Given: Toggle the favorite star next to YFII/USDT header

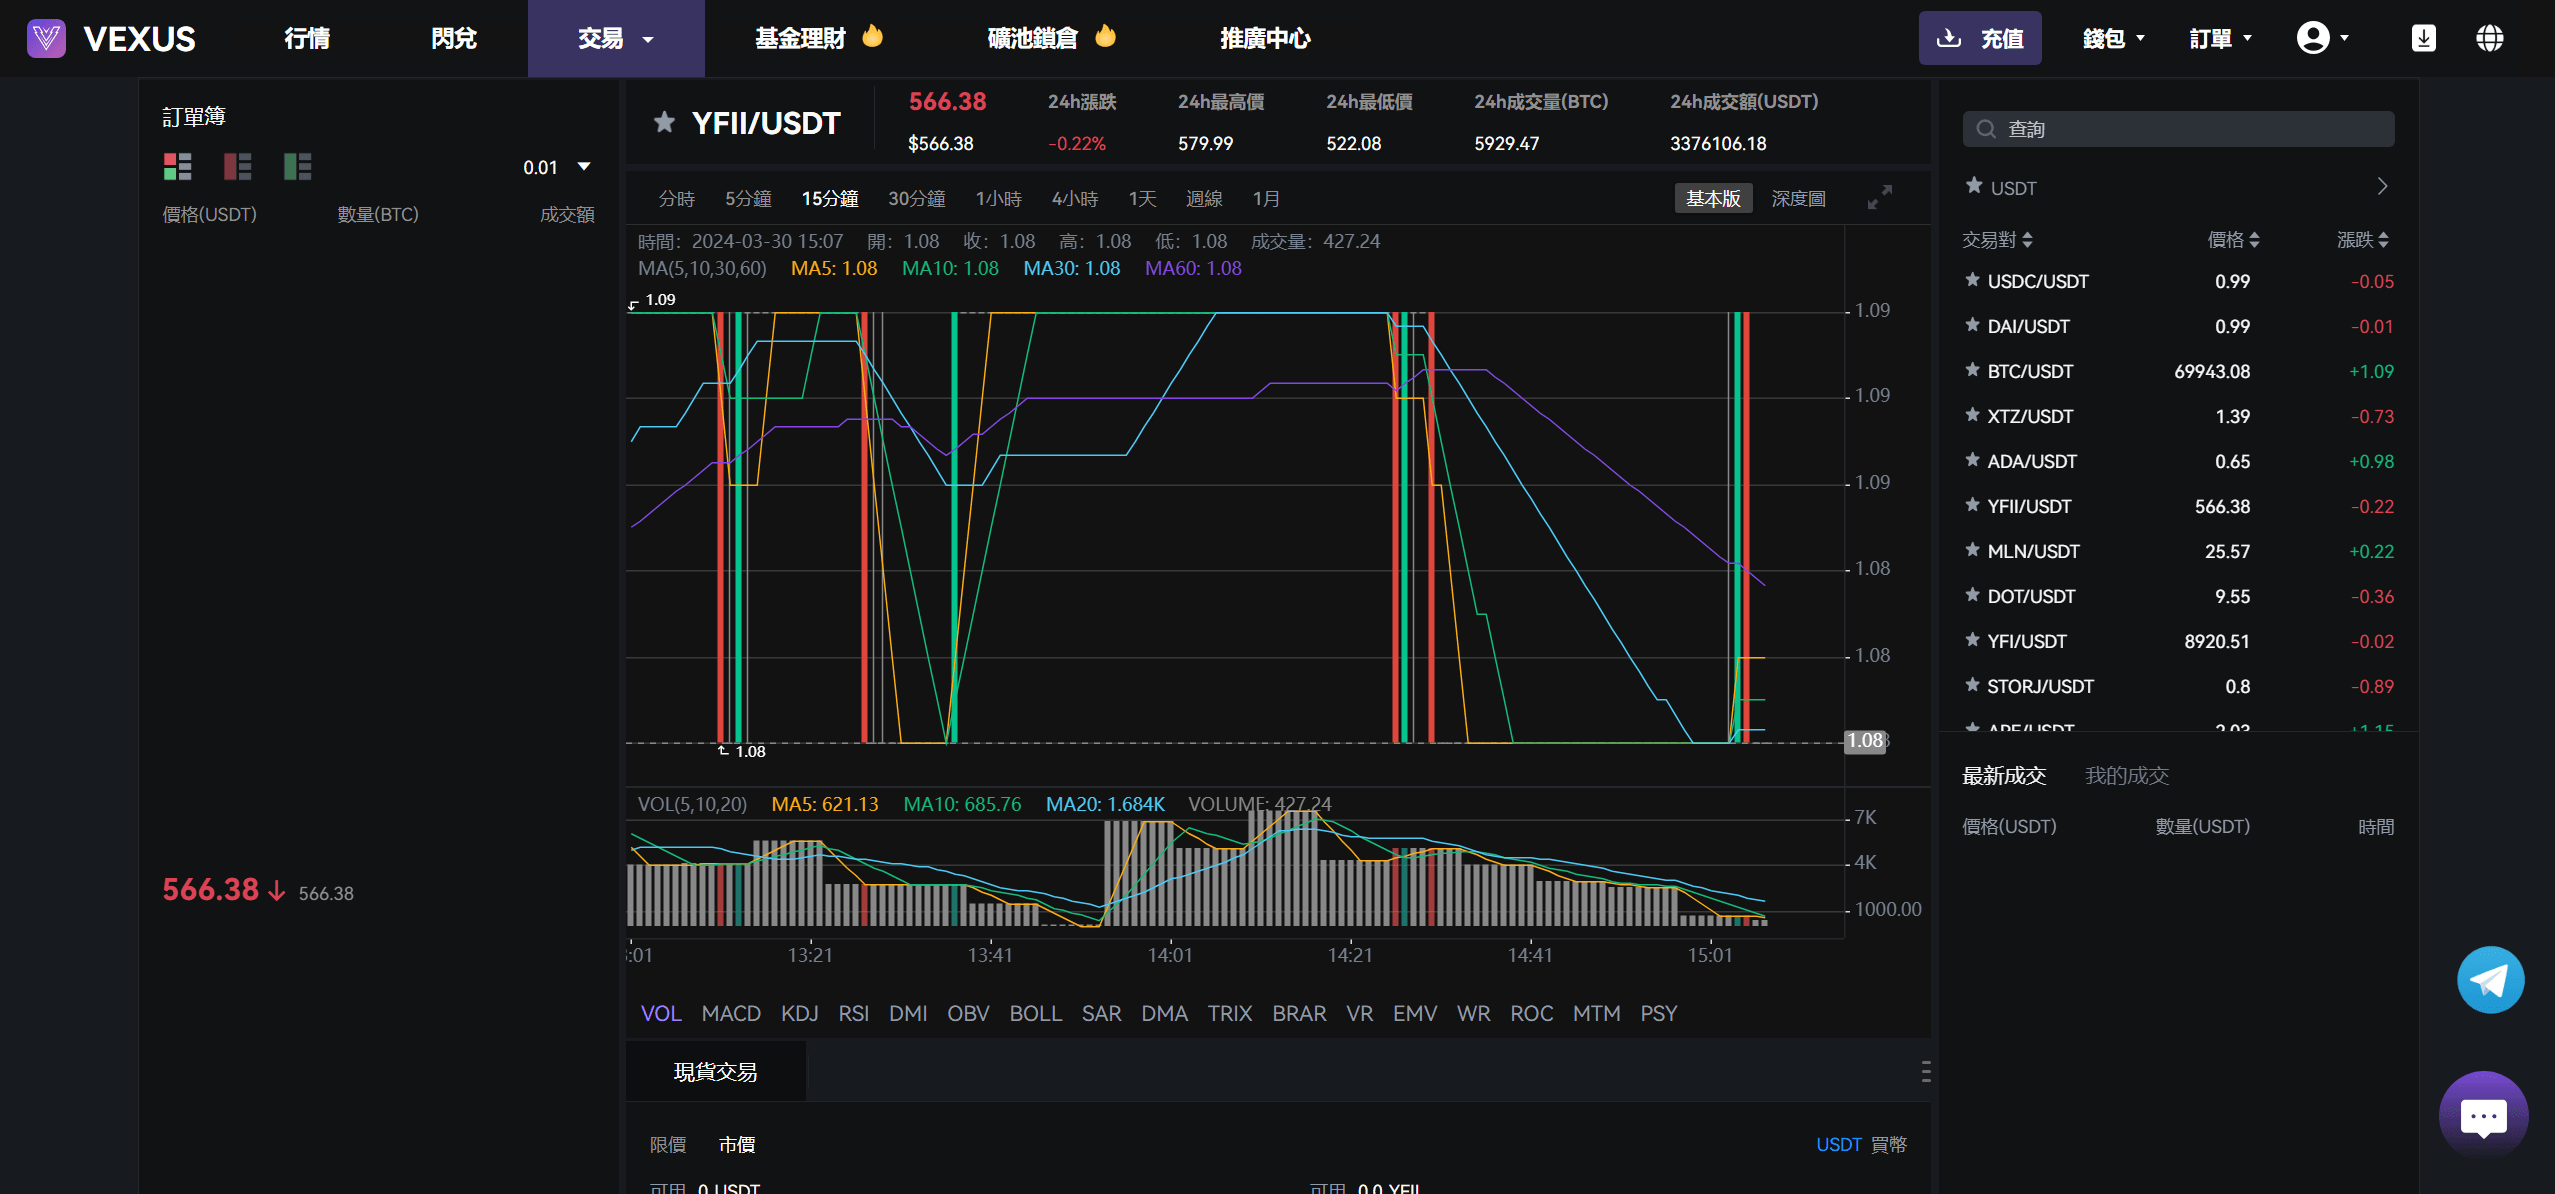Looking at the screenshot, I should click(662, 122).
